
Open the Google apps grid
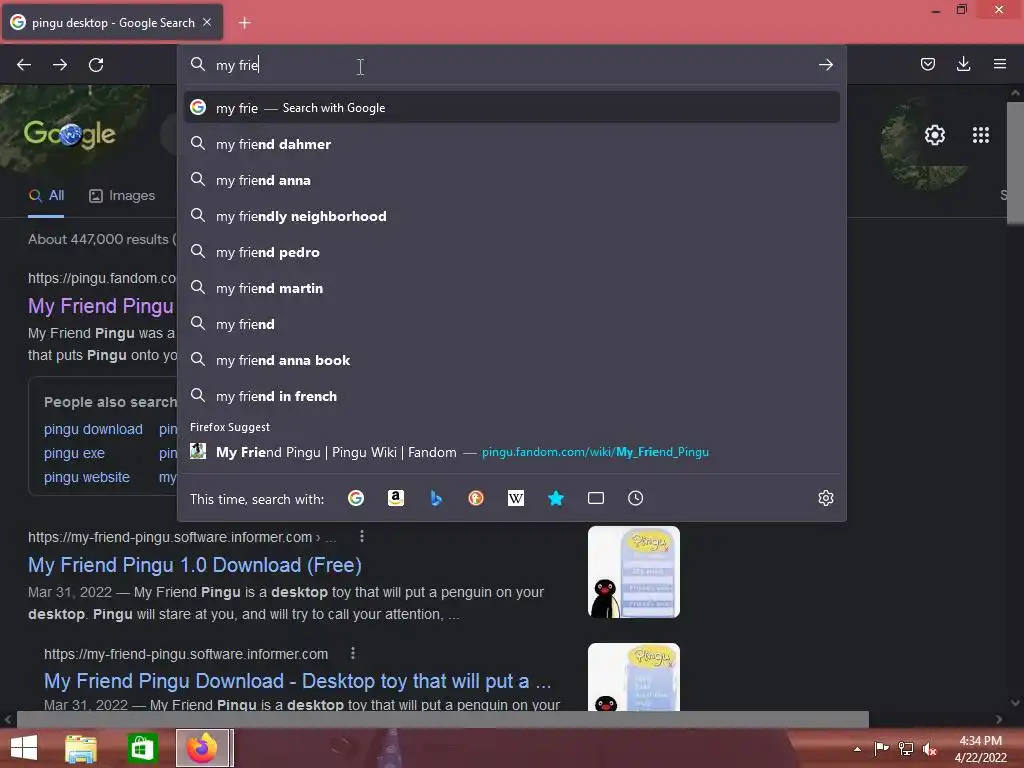point(980,135)
